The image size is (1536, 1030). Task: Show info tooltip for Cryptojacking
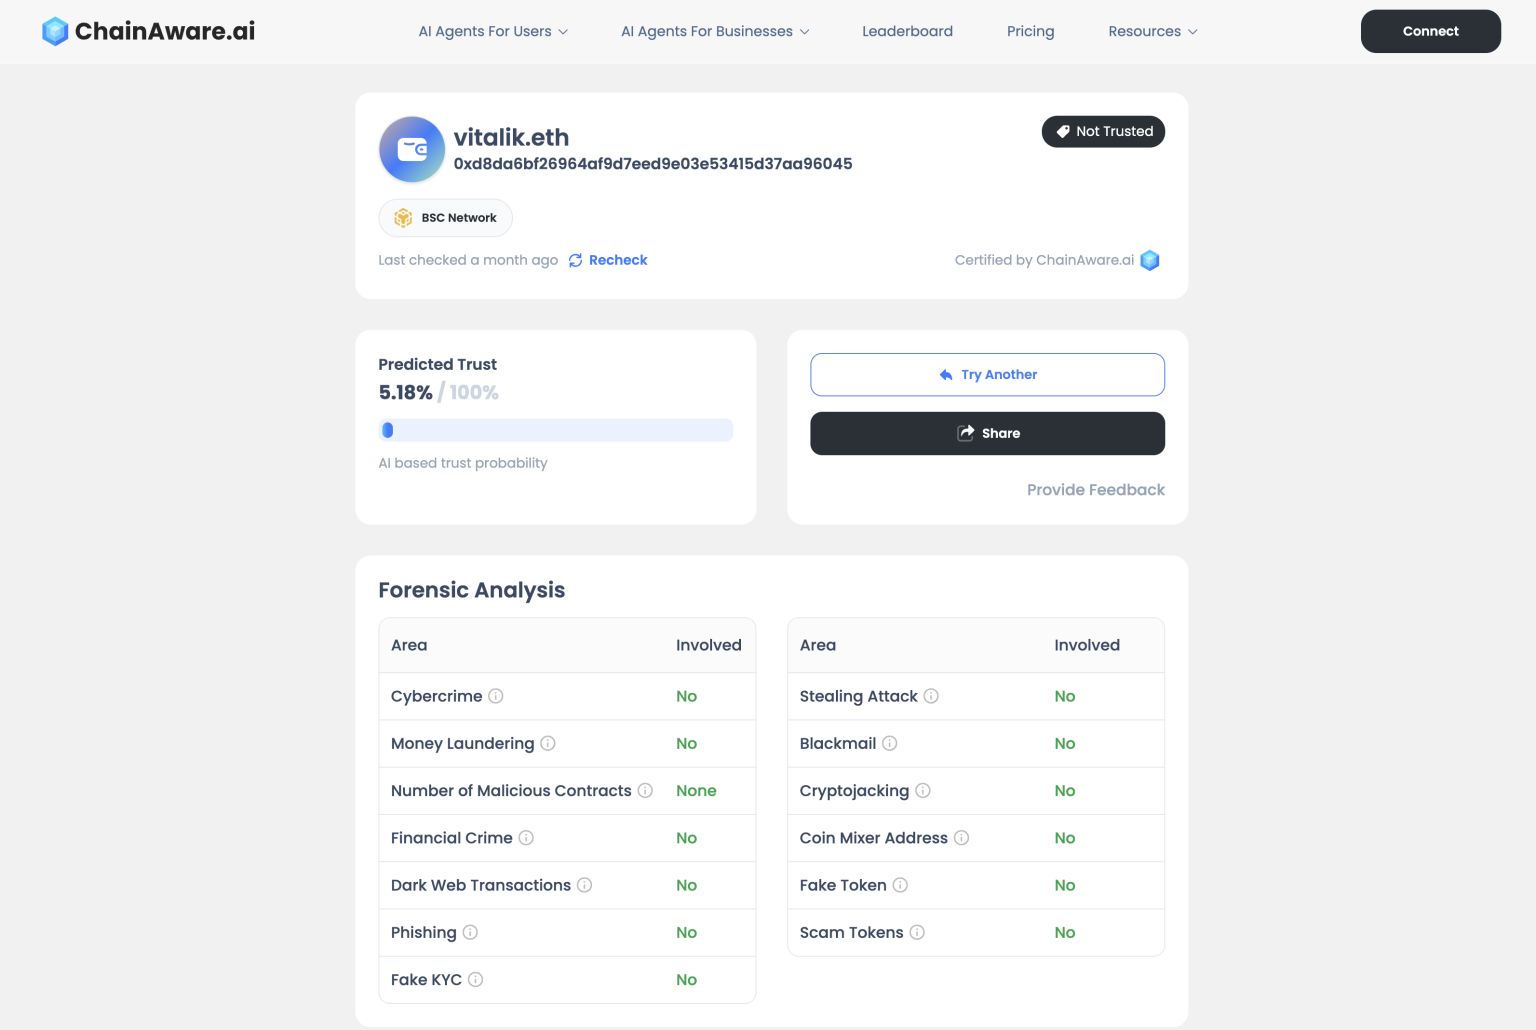click(923, 791)
